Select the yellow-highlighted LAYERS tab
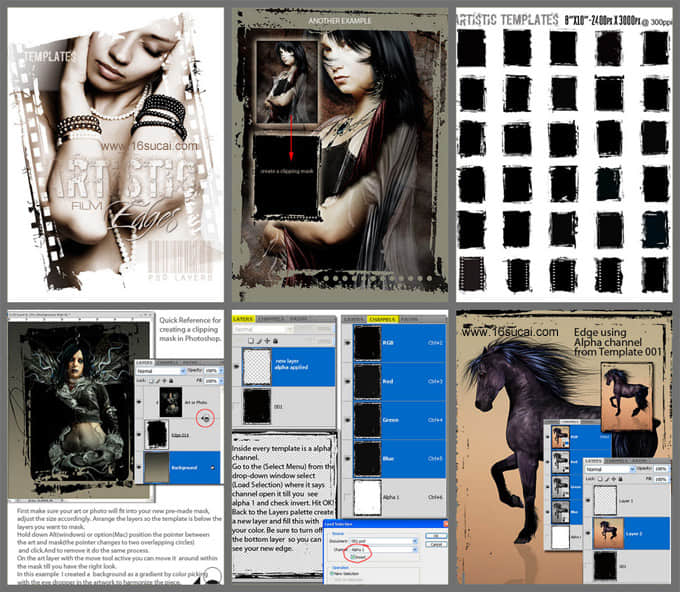This screenshot has width=680, height=592. (243, 319)
